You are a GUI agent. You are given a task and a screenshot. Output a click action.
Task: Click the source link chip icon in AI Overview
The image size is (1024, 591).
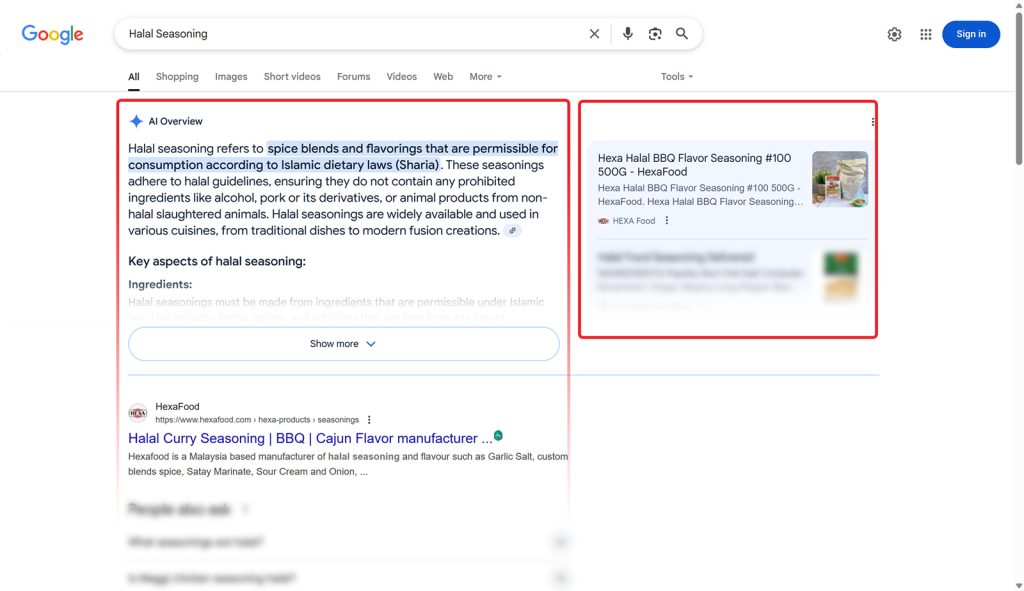513,231
